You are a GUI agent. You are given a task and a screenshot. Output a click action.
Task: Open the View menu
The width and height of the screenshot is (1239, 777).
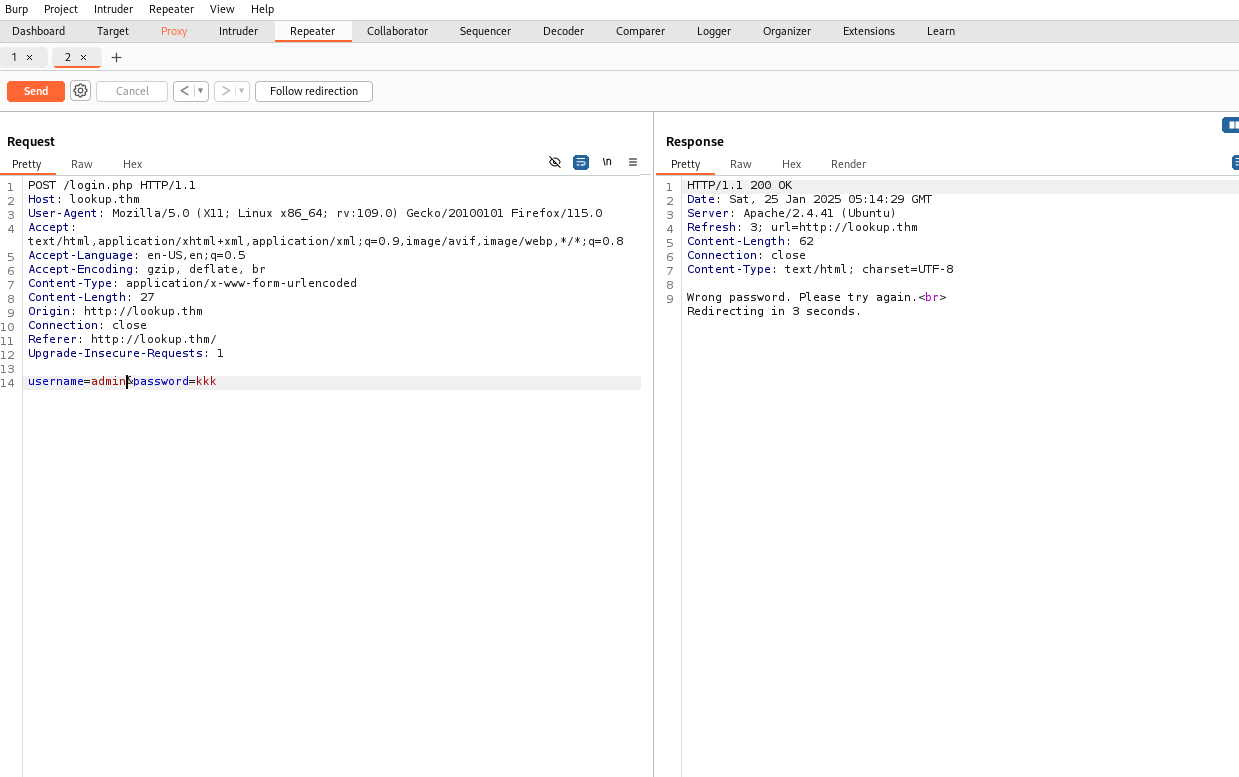click(222, 9)
